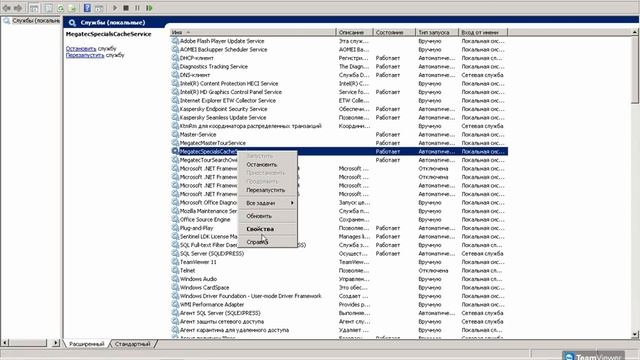
Task: Click the left tree pane scroll-left arrow
Action: coord(5,343)
